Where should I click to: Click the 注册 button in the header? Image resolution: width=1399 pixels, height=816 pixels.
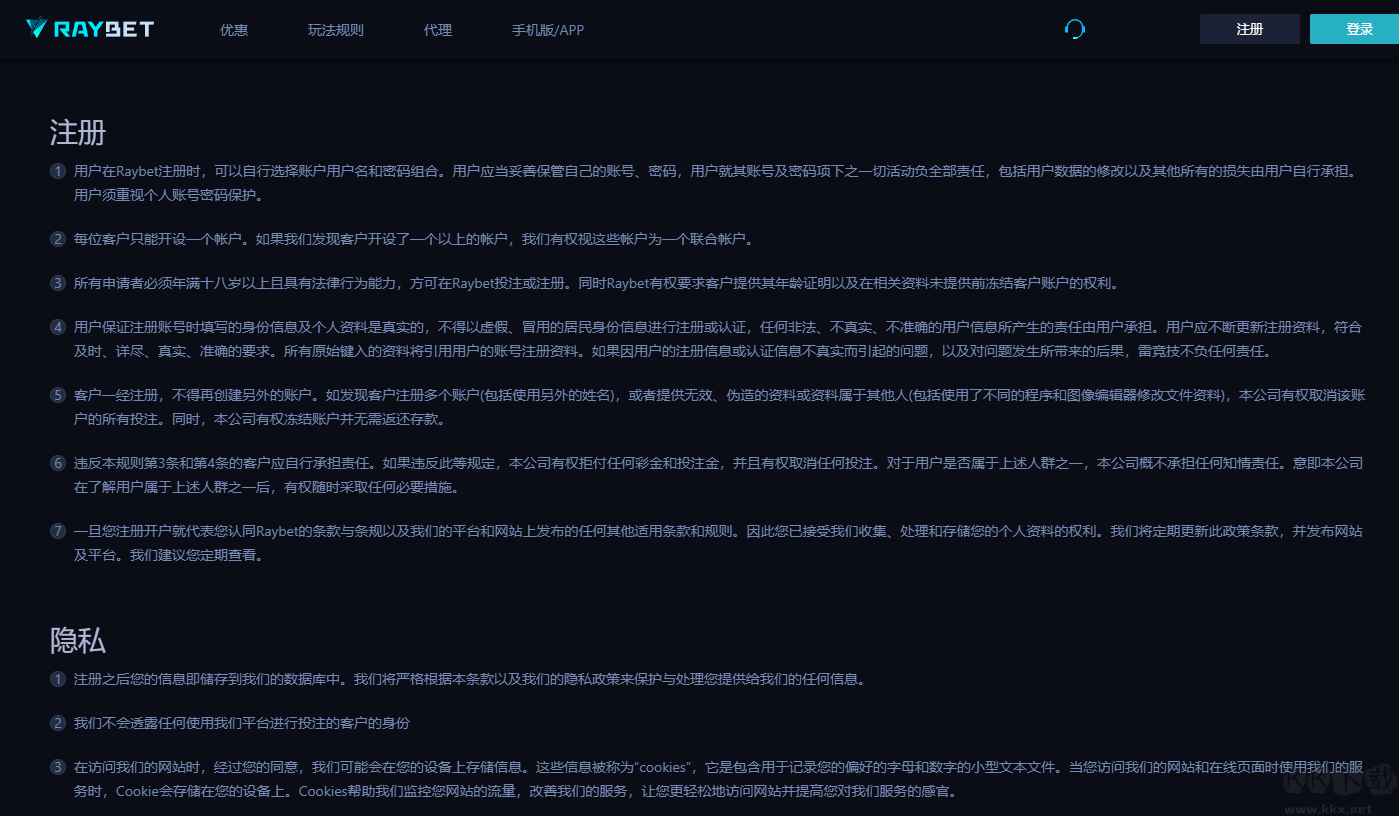tap(1249, 29)
